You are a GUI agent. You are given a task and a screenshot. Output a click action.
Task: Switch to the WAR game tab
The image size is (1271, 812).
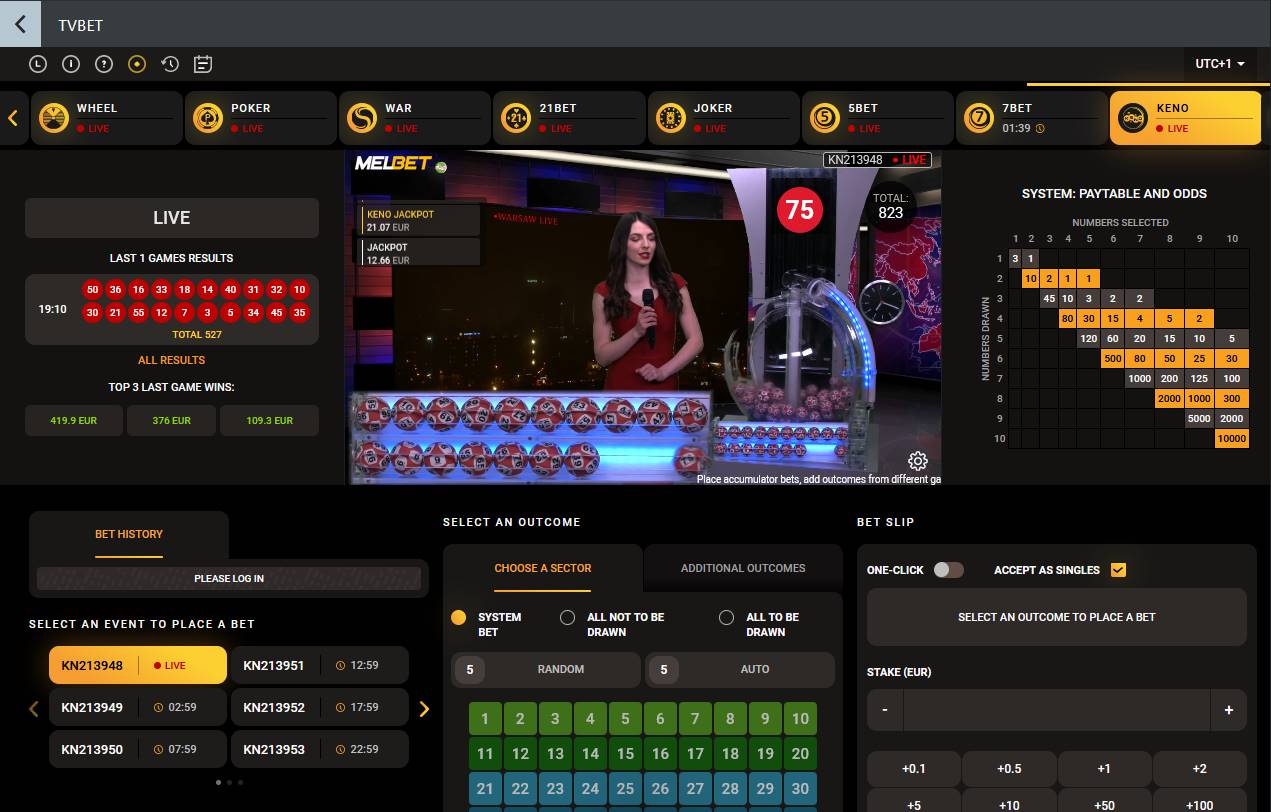(x=415, y=118)
